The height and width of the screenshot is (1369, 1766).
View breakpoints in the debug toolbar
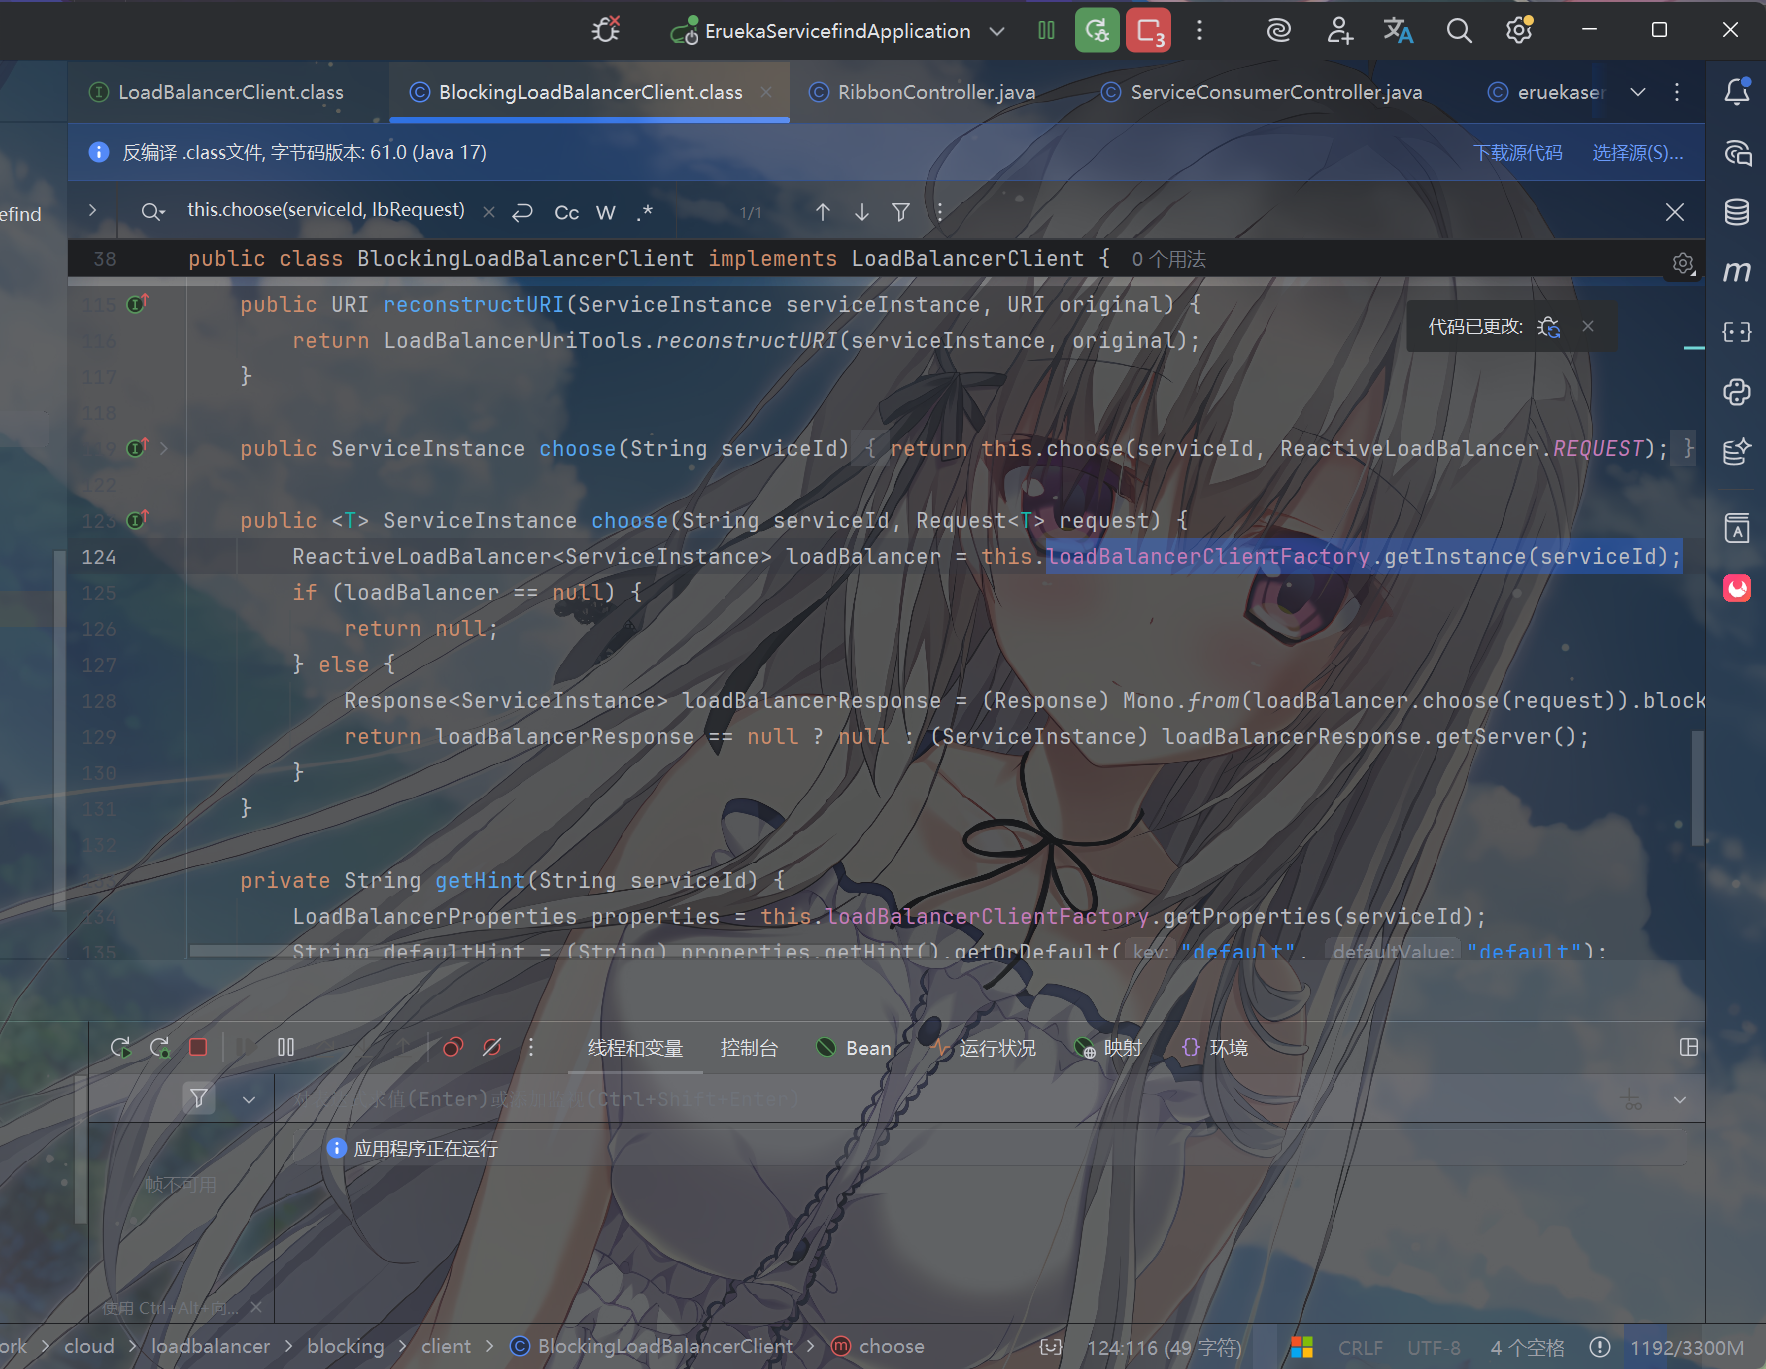(453, 1047)
